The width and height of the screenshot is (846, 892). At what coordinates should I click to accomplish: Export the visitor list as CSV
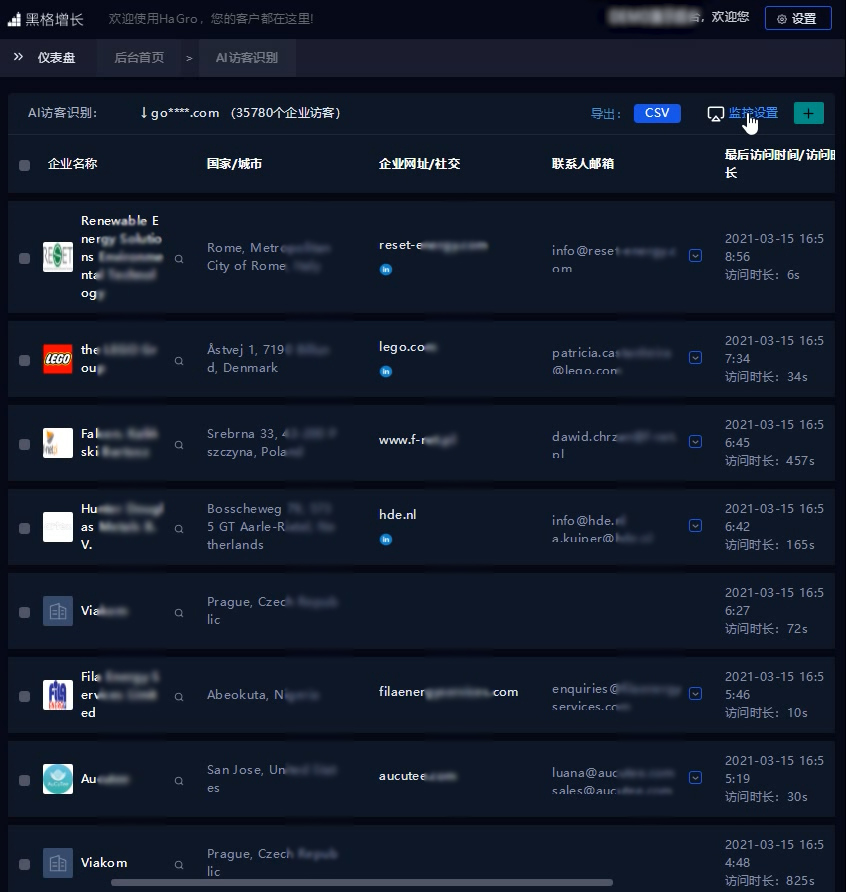click(657, 113)
